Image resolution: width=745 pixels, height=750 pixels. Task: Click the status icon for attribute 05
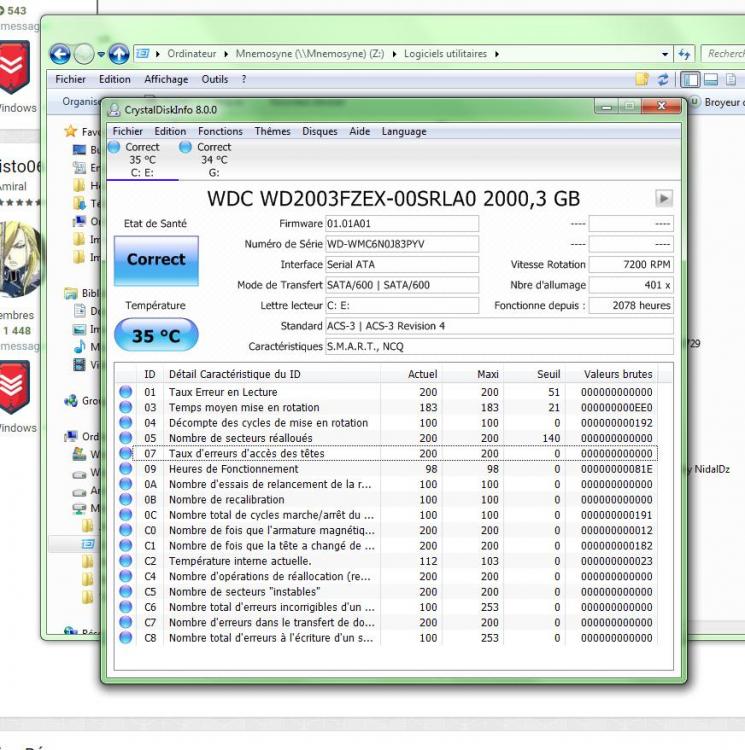click(126, 438)
